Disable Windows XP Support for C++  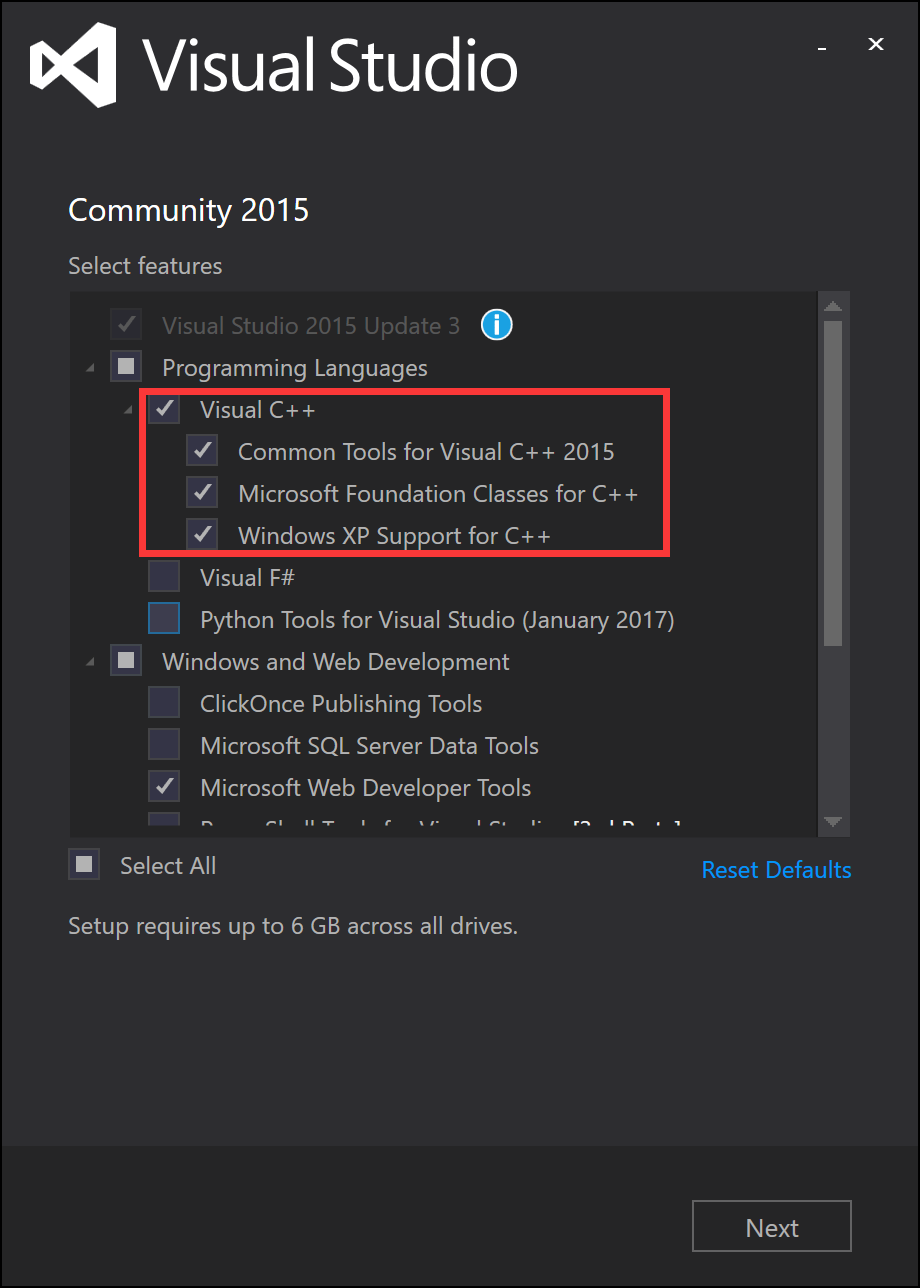203,535
